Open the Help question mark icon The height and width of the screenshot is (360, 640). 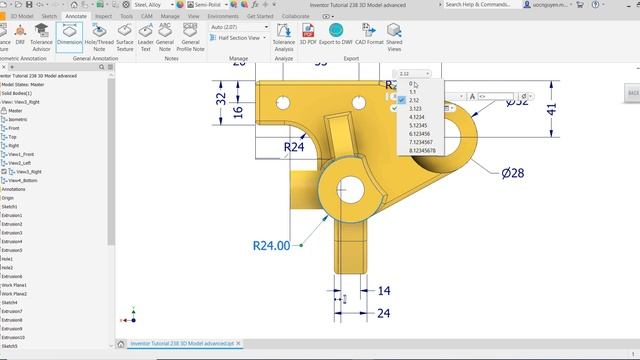(x=596, y=4)
